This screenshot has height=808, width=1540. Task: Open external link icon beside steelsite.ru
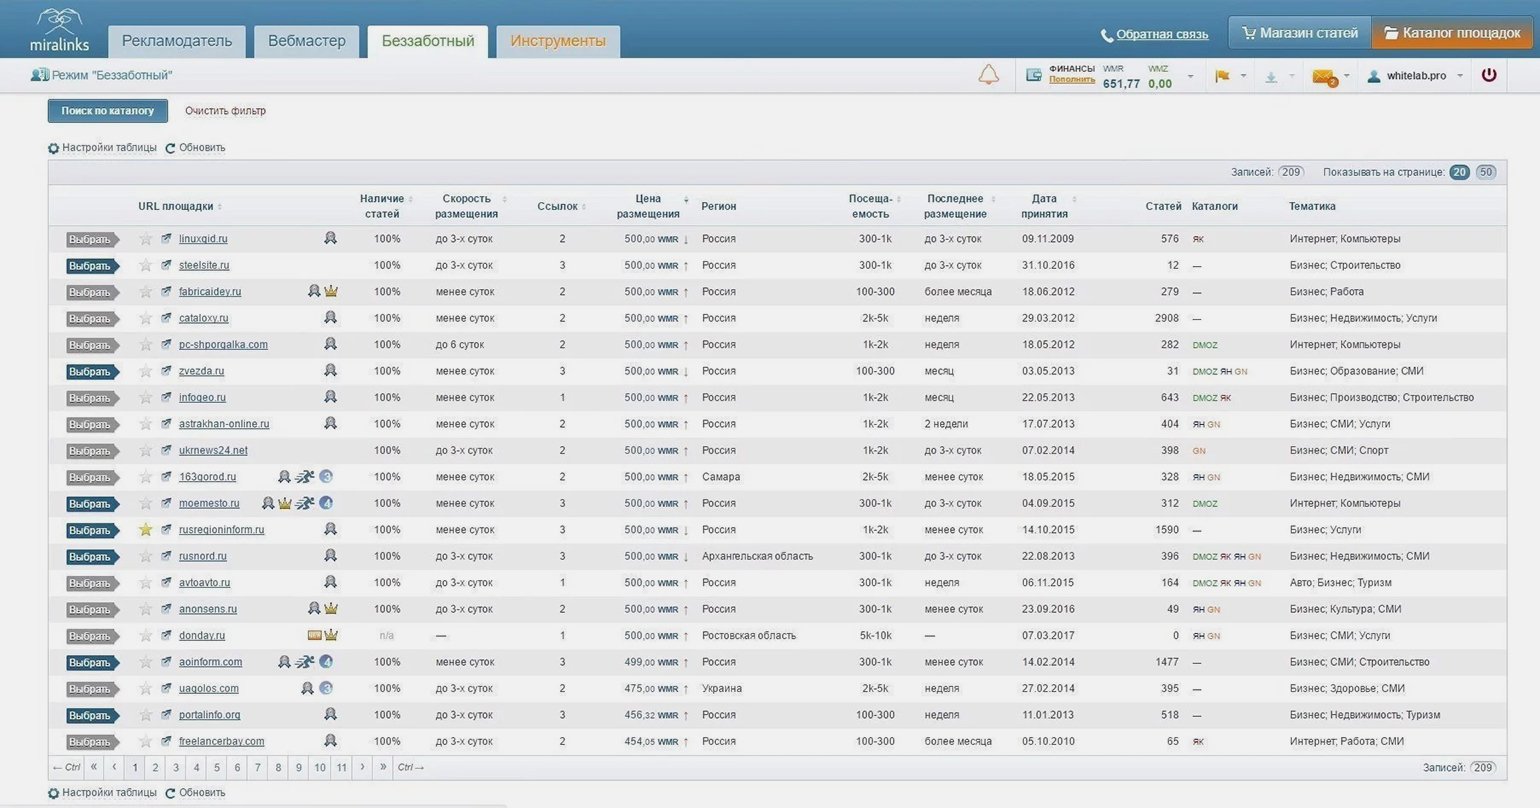[166, 265]
